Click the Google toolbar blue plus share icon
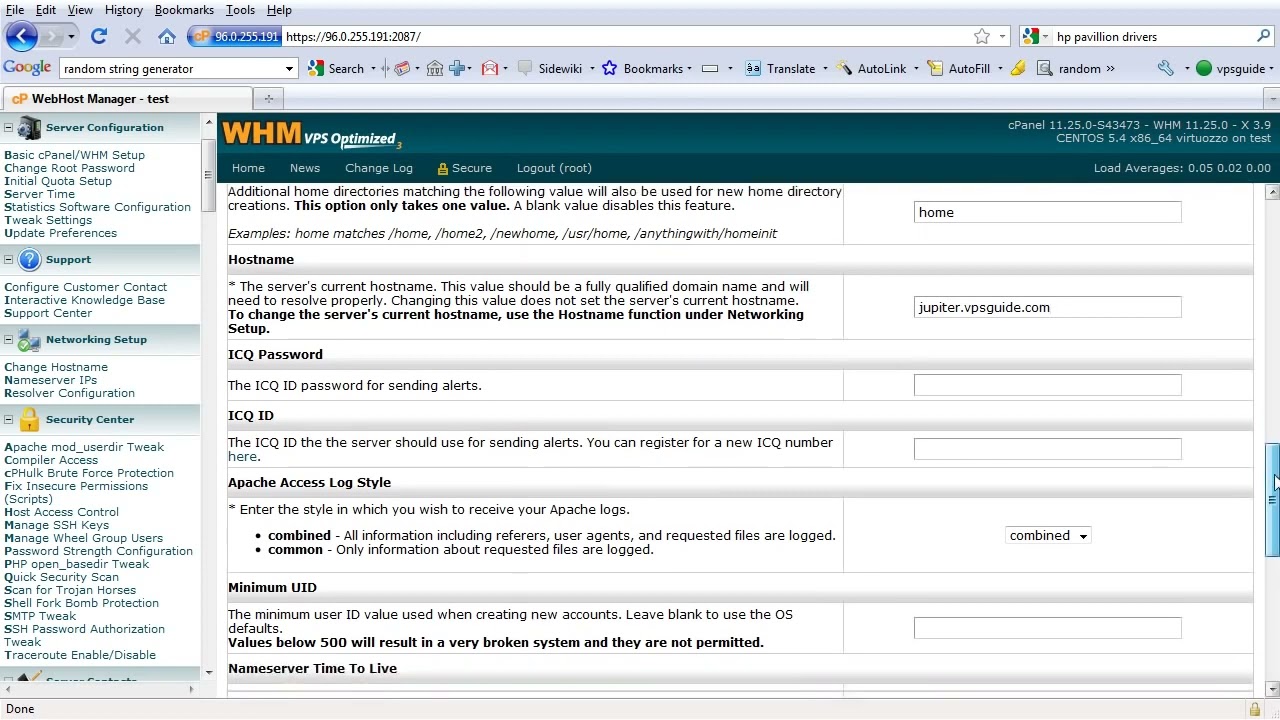1280x720 pixels. point(458,69)
